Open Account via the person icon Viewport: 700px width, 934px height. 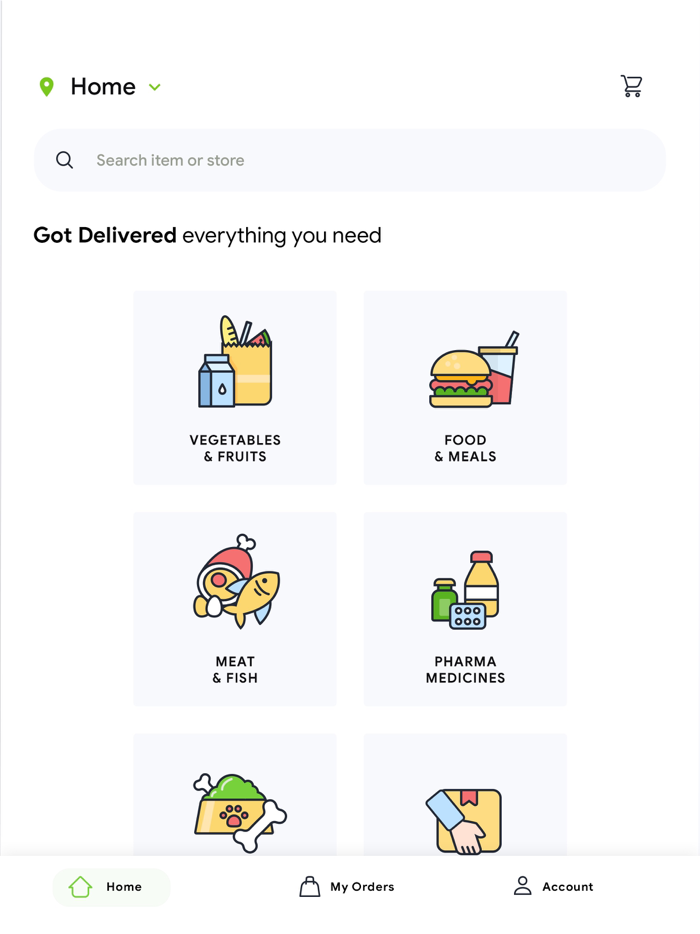[522, 886]
